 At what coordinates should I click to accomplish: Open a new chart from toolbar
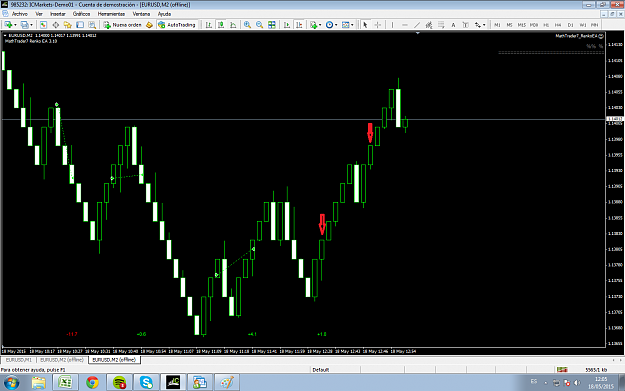pyautogui.click(x=8, y=25)
